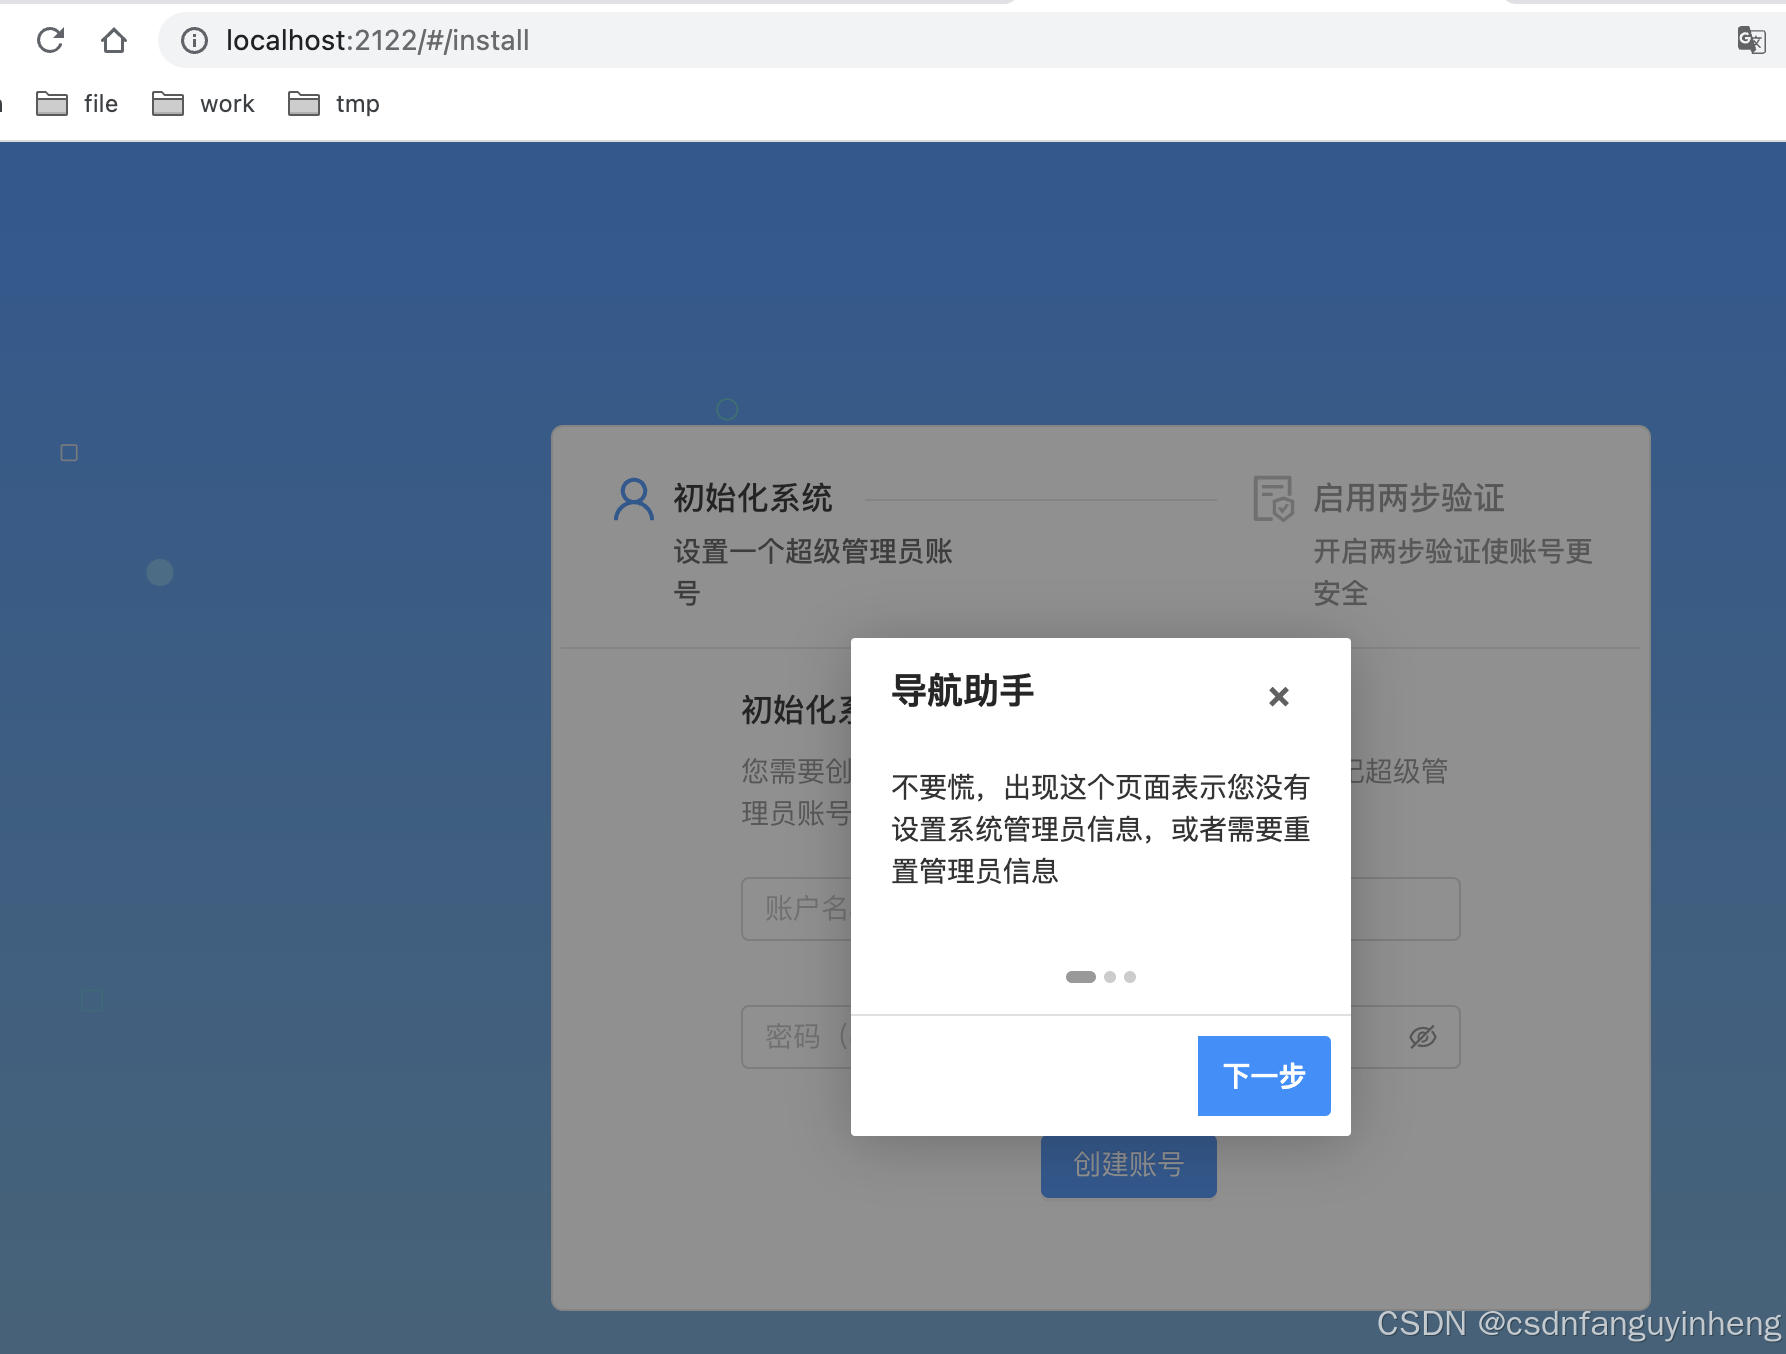Open the work bookmarks folder
The image size is (1786, 1354).
tap(204, 104)
